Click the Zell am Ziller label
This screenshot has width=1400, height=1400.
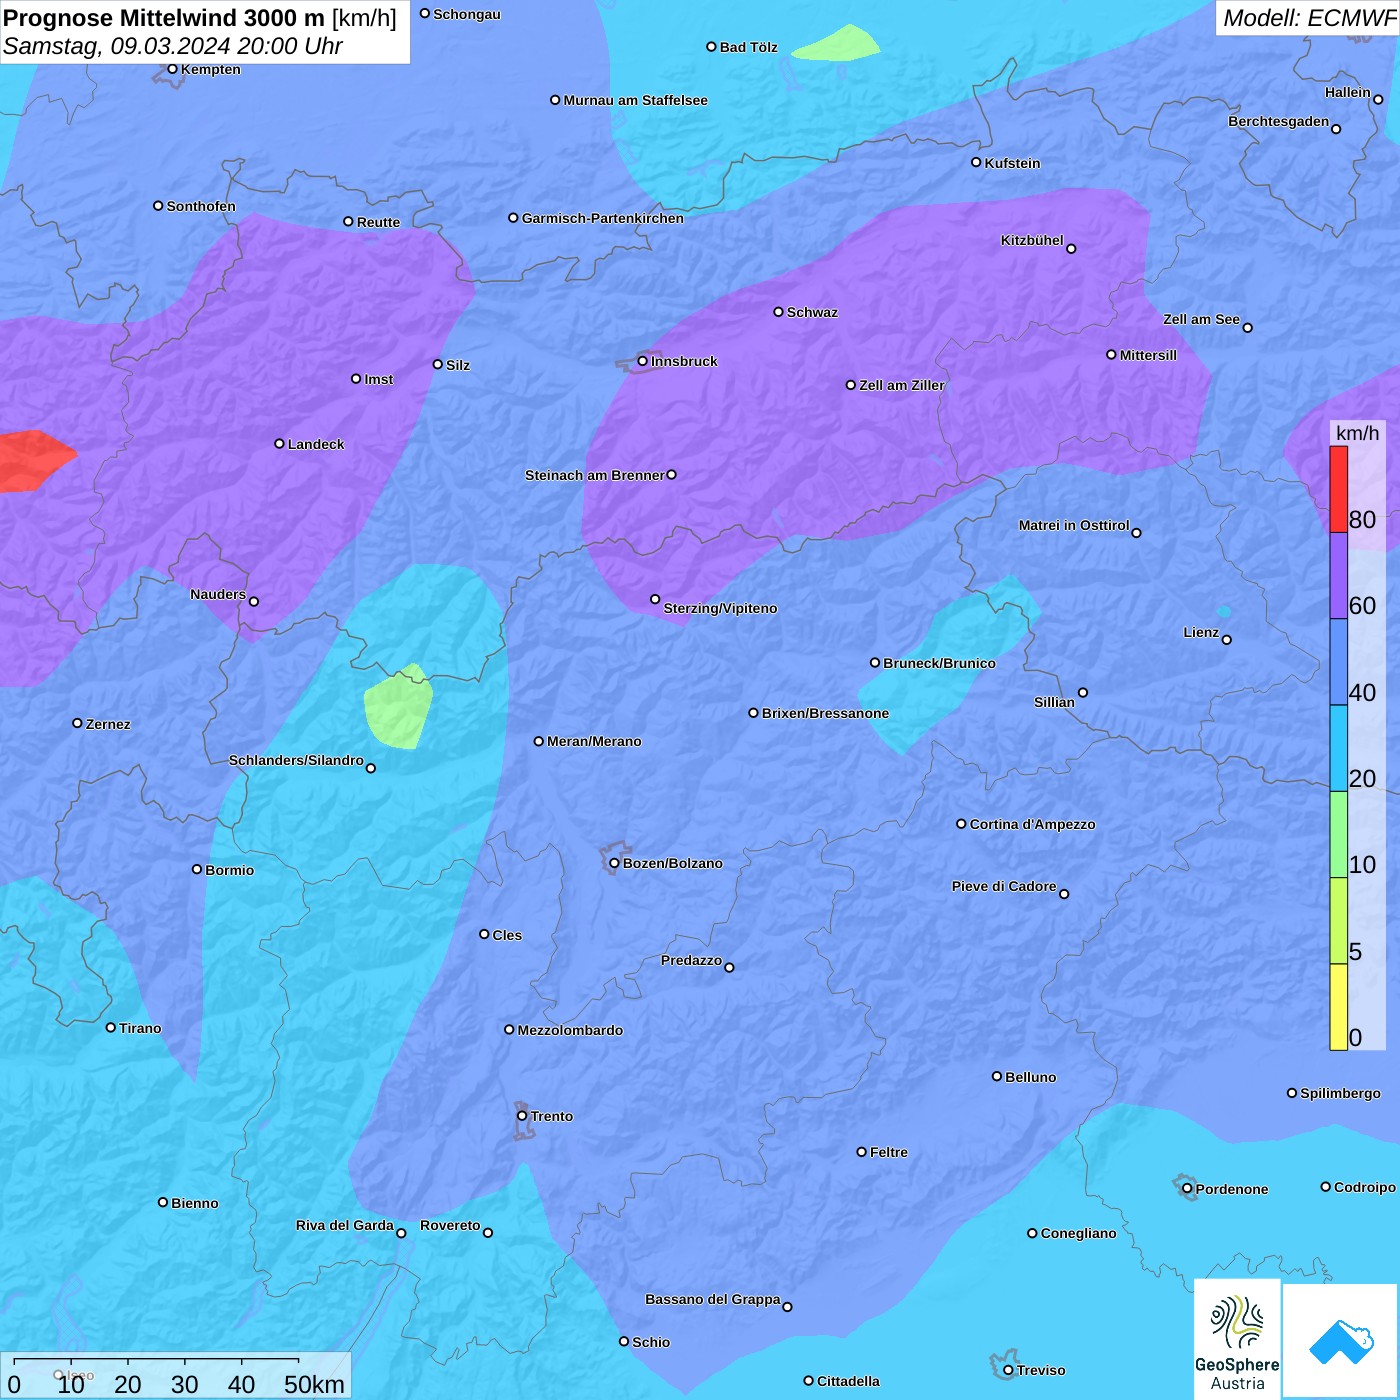coord(901,385)
